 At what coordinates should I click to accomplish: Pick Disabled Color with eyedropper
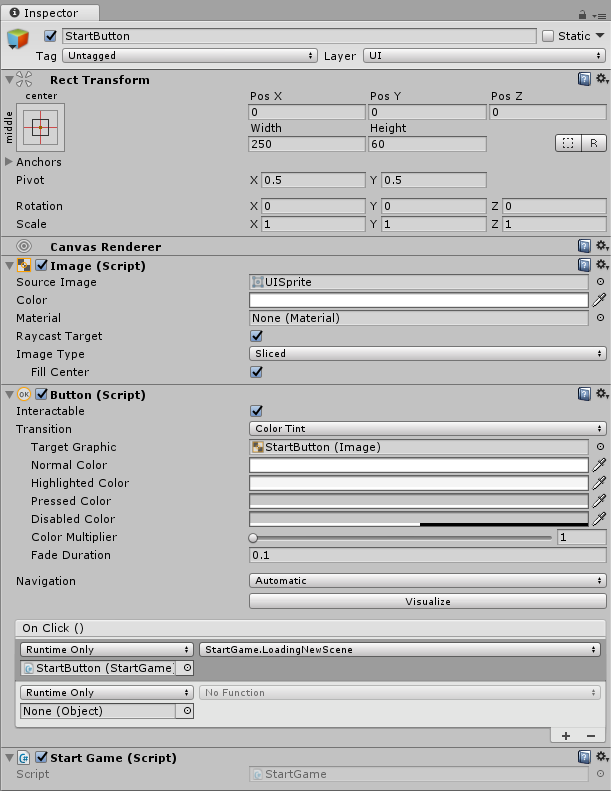click(x=599, y=519)
